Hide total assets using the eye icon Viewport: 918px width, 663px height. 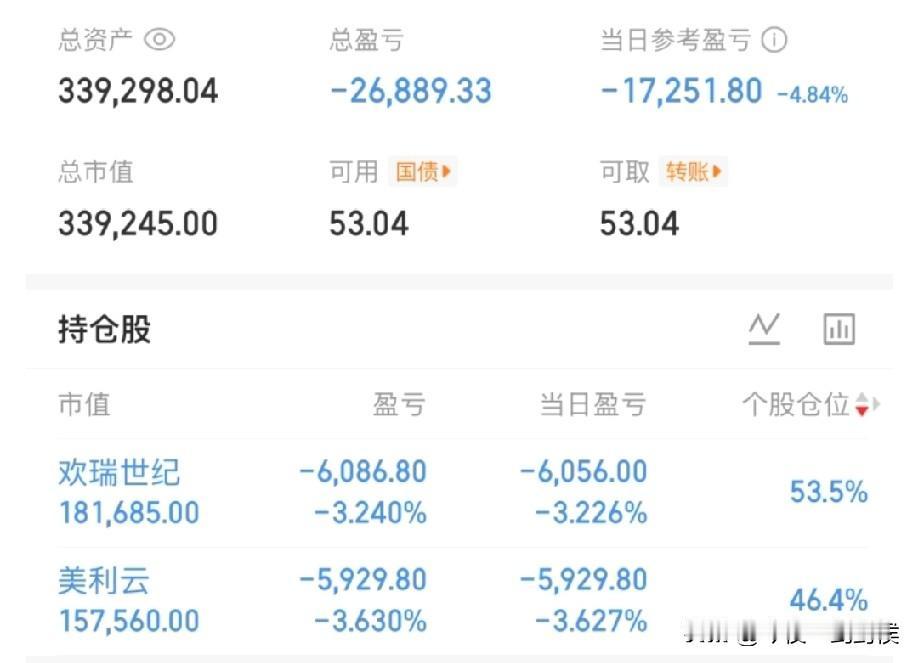(157, 40)
